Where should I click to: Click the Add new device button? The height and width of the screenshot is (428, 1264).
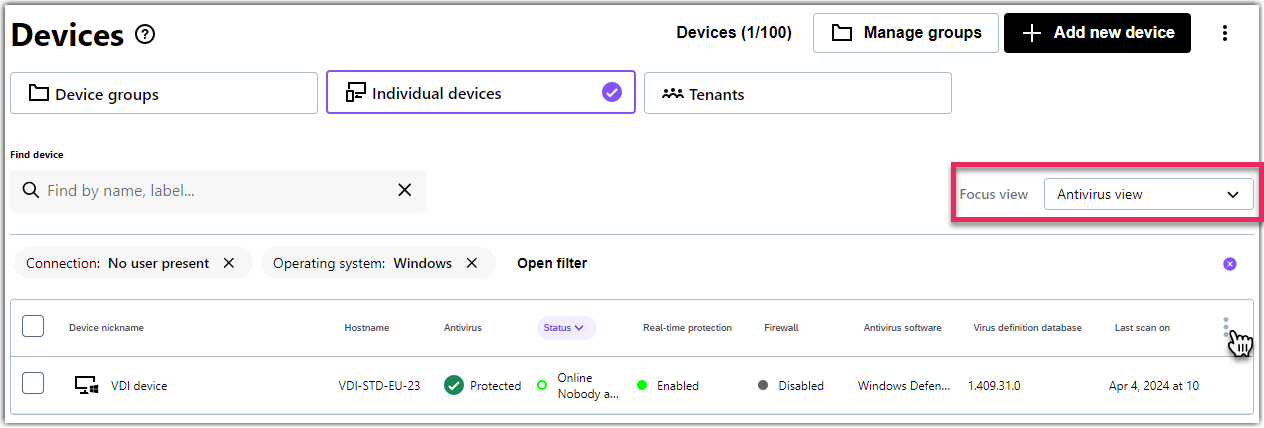(1098, 33)
